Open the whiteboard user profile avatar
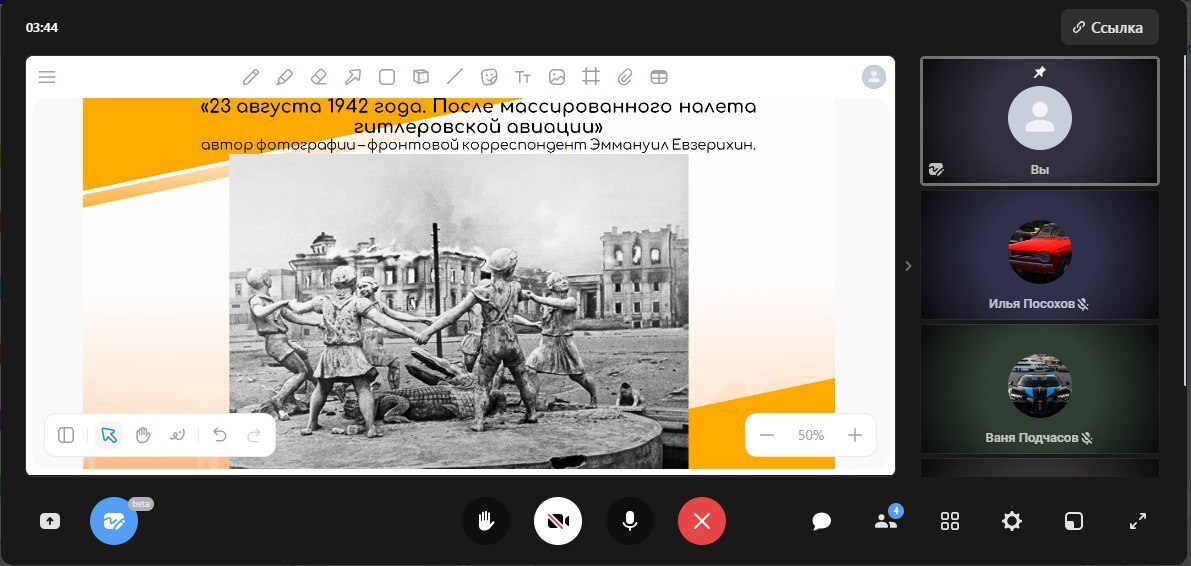Screen dimensions: 1191x566 [x=874, y=77]
